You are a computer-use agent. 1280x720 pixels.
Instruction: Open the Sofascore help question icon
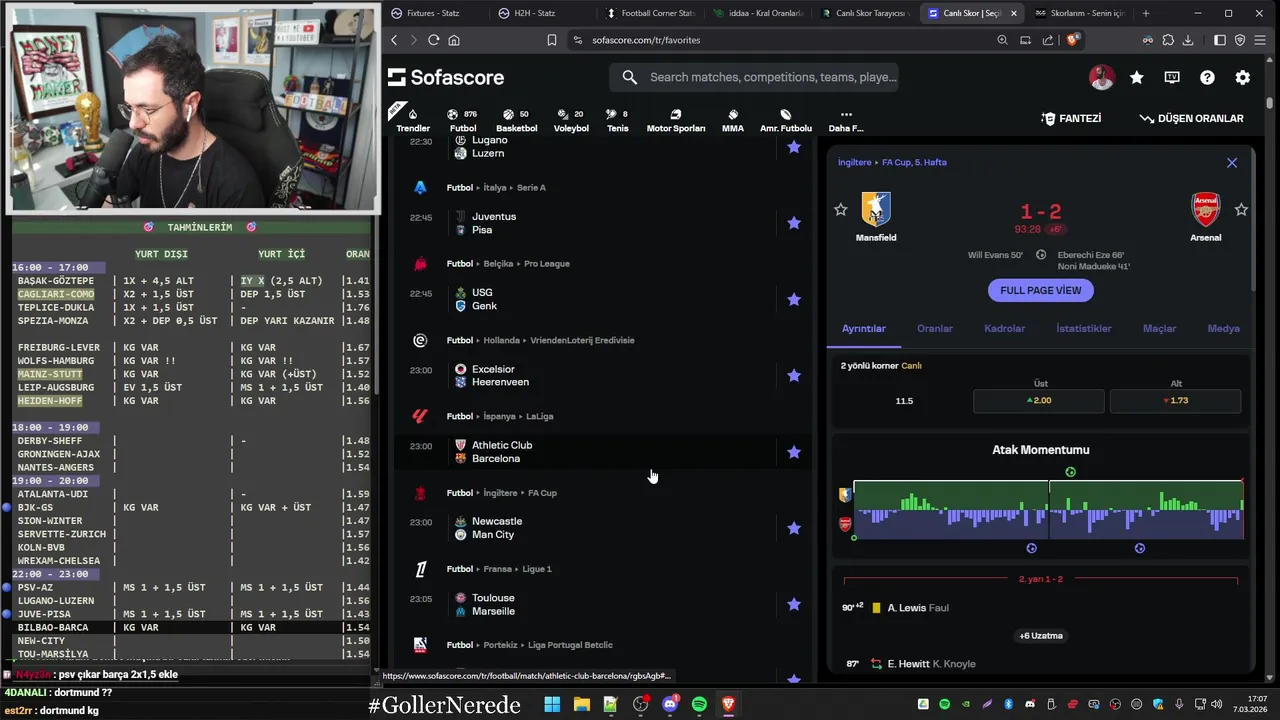[1207, 77]
